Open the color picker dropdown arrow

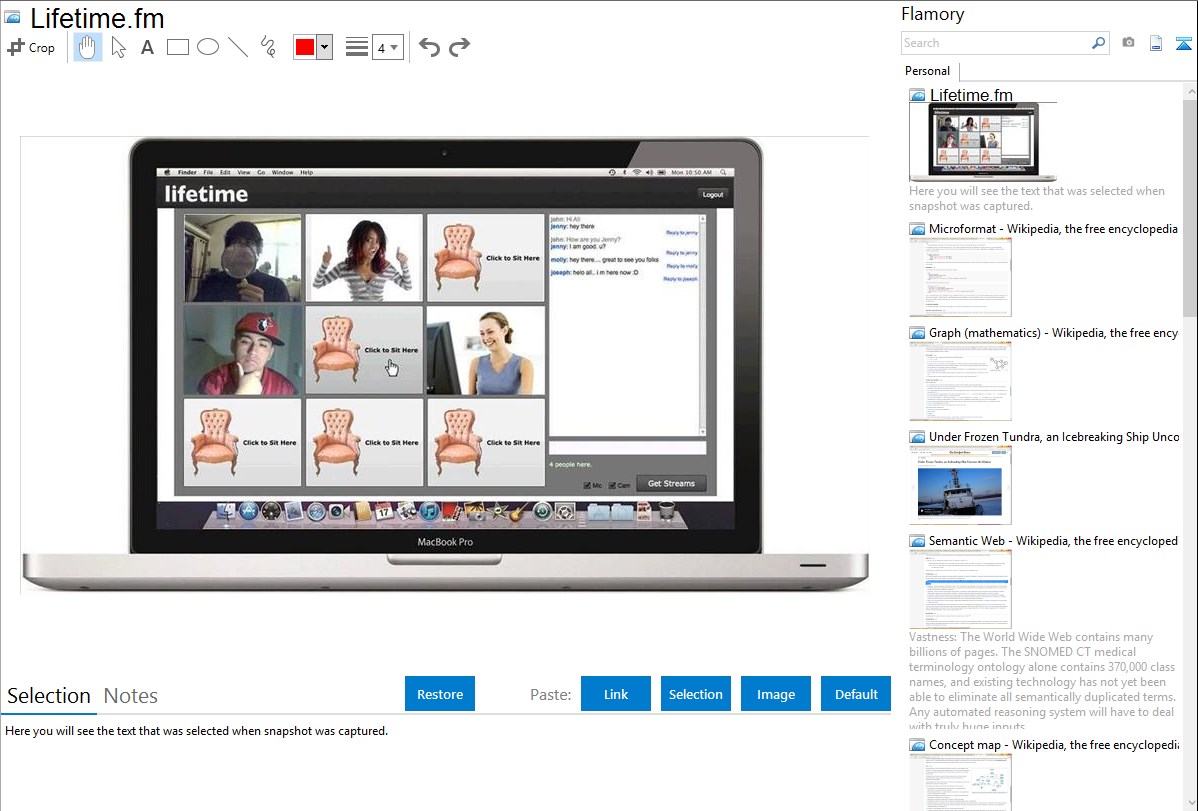pos(324,47)
